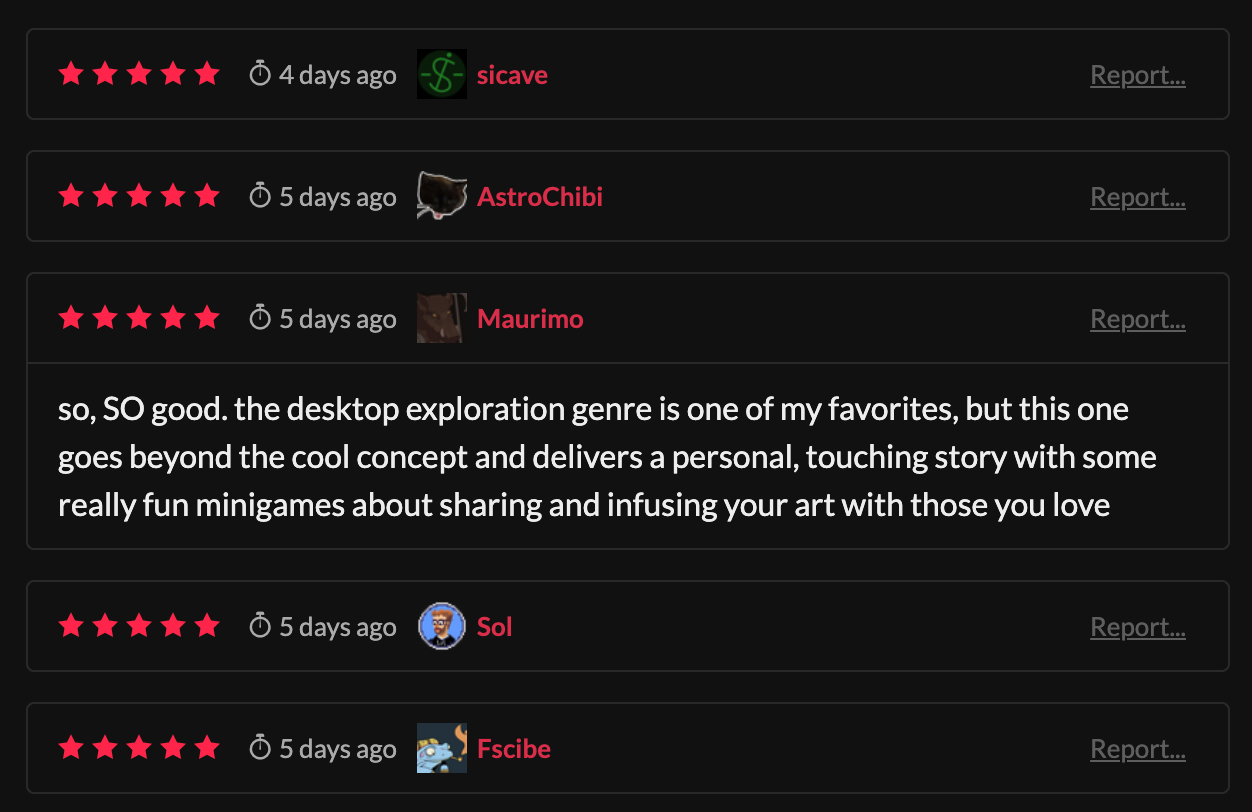Open Fscibe's username link
Screen dimensions: 1252x812
(x=514, y=749)
